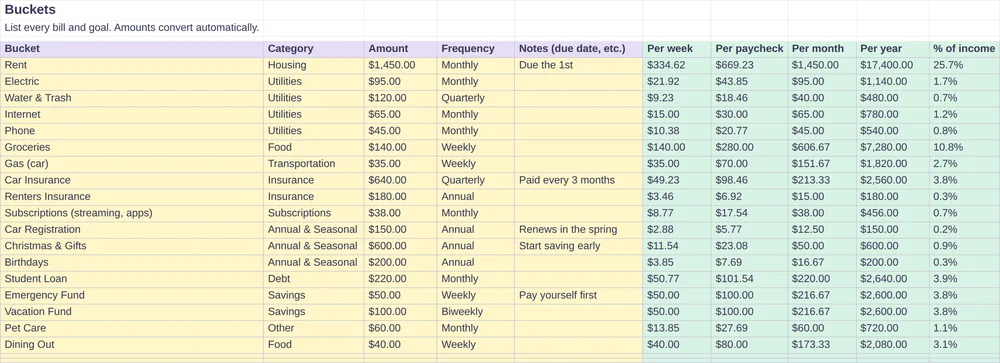
Task: Select the Groceries bucket cell
Action: point(131,147)
